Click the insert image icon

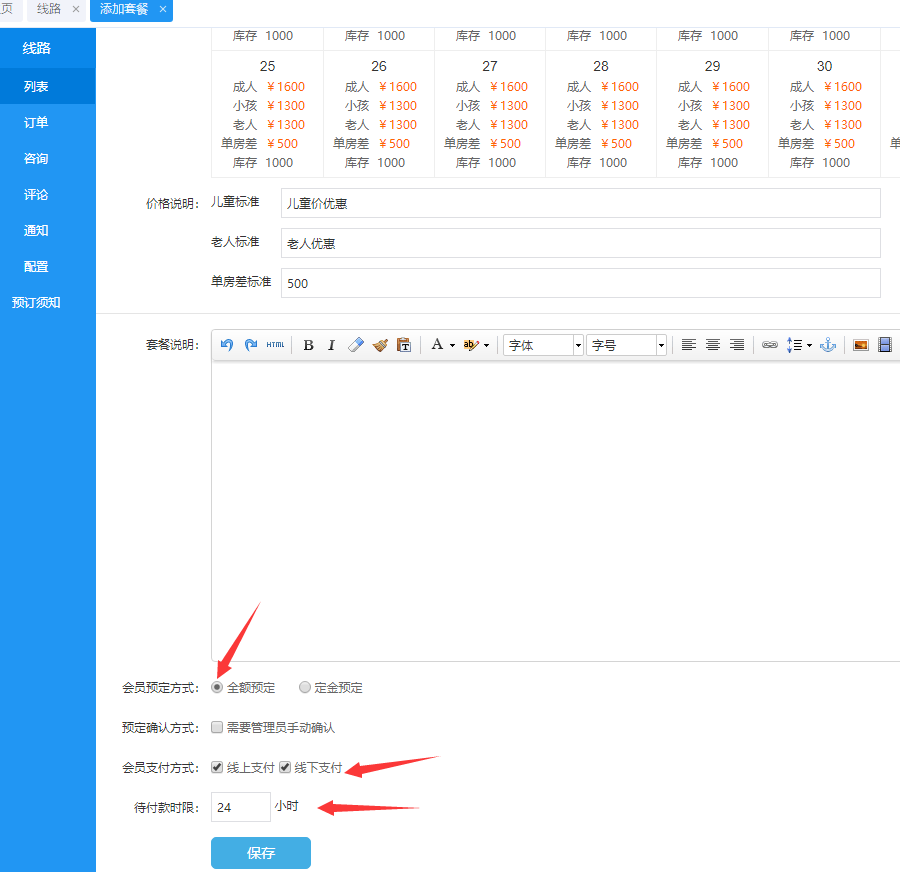pyautogui.click(x=860, y=345)
